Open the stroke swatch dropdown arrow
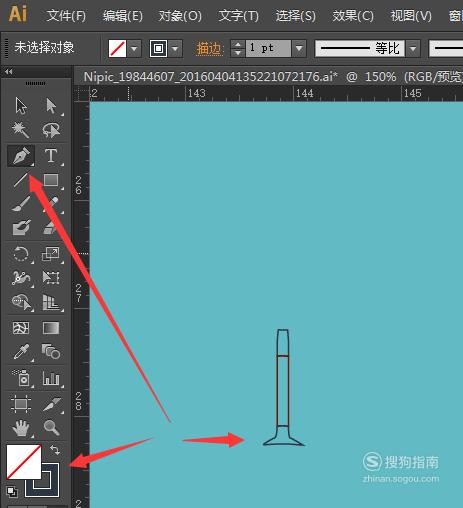 pos(175,49)
